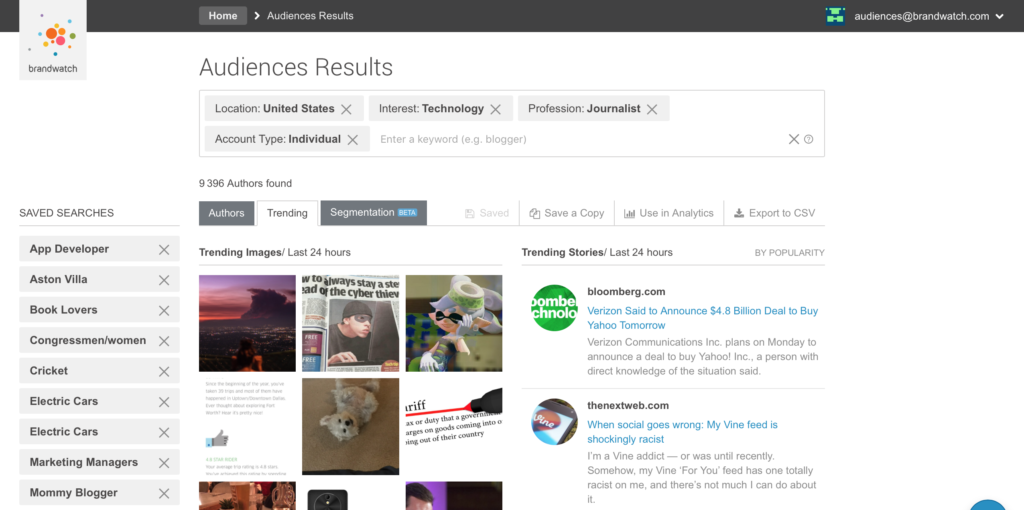
Task: Expand the account dropdown for audiences@brandwatch.com
Action: [1000, 16]
